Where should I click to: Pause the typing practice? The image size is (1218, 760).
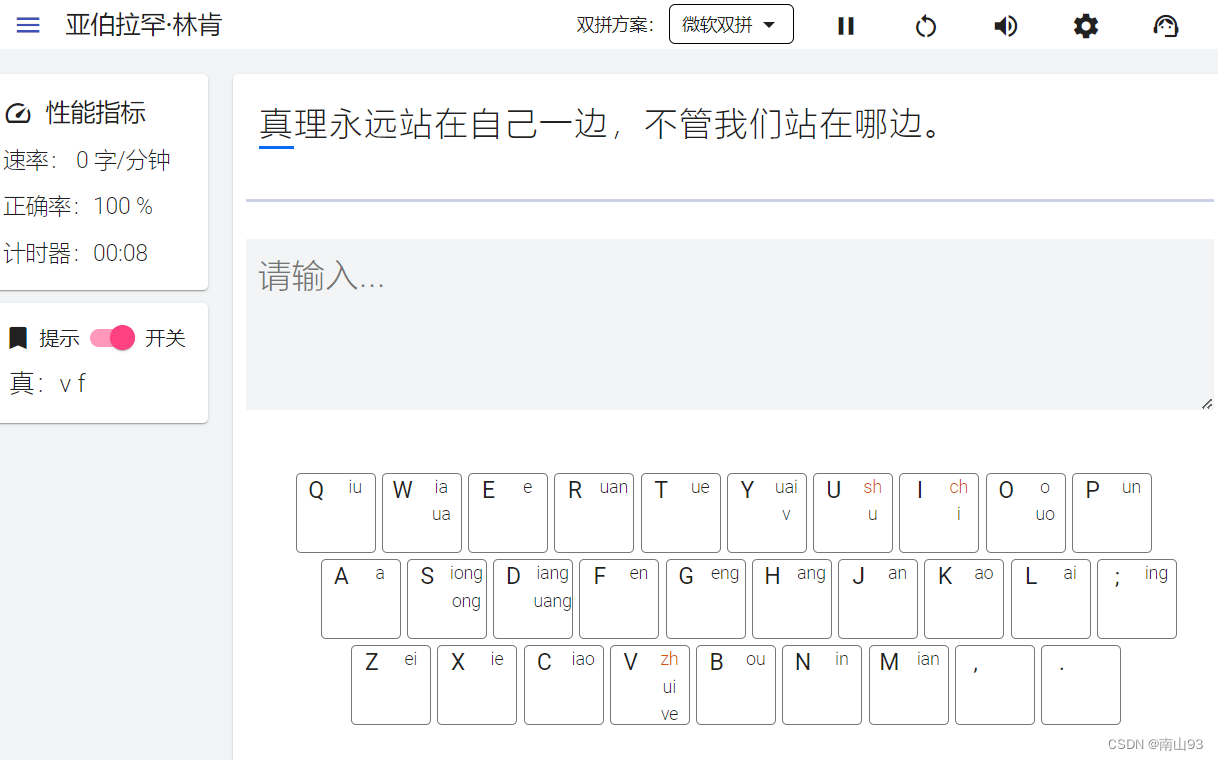click(x=846, y=26)
